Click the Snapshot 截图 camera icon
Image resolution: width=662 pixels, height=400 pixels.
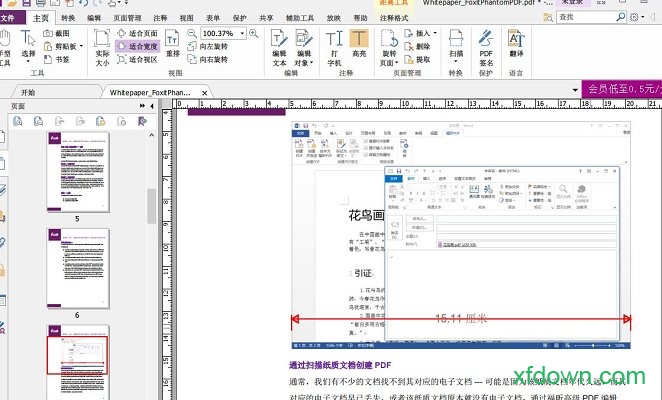(x=48, y=33)
